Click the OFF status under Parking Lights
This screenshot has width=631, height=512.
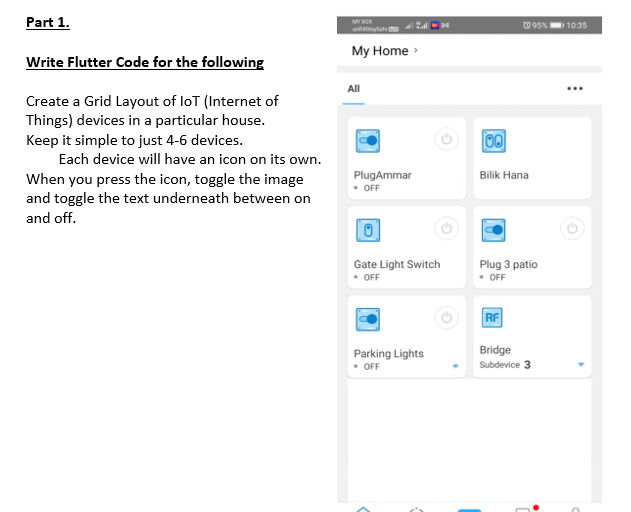tap(371, 366)
